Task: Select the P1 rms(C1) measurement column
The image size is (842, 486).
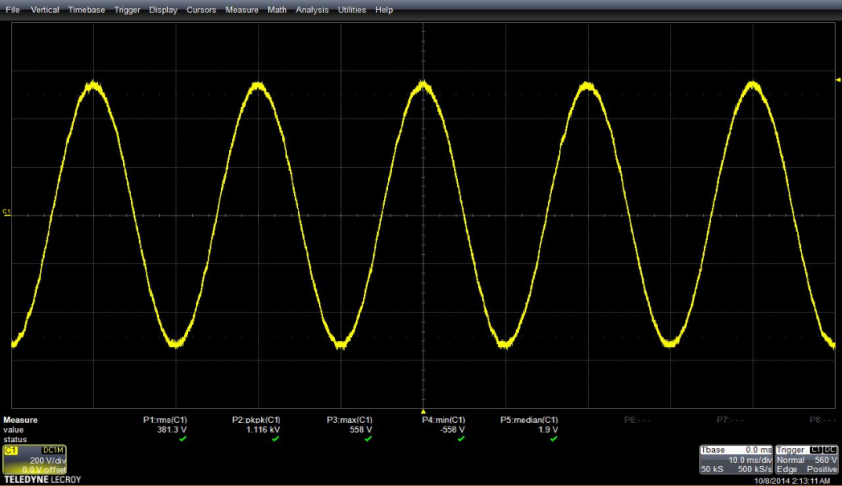Action: [x=168, y=420]
